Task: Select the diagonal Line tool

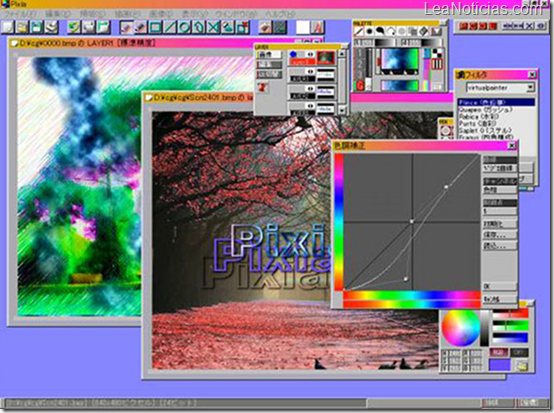Action: [170, 27]
